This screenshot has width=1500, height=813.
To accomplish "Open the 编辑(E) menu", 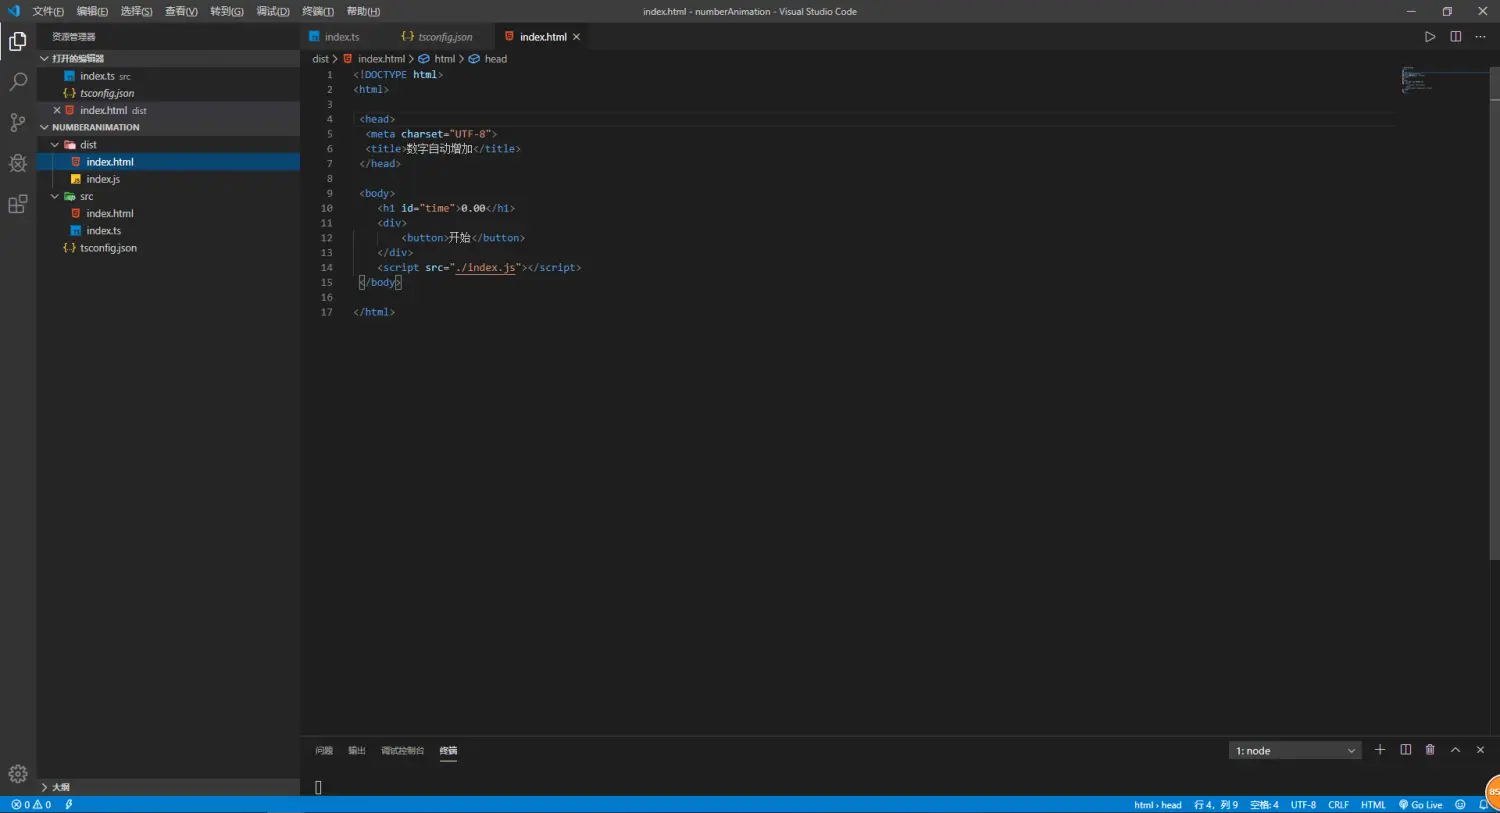I will pyautogui.click(x=92, y=11).
